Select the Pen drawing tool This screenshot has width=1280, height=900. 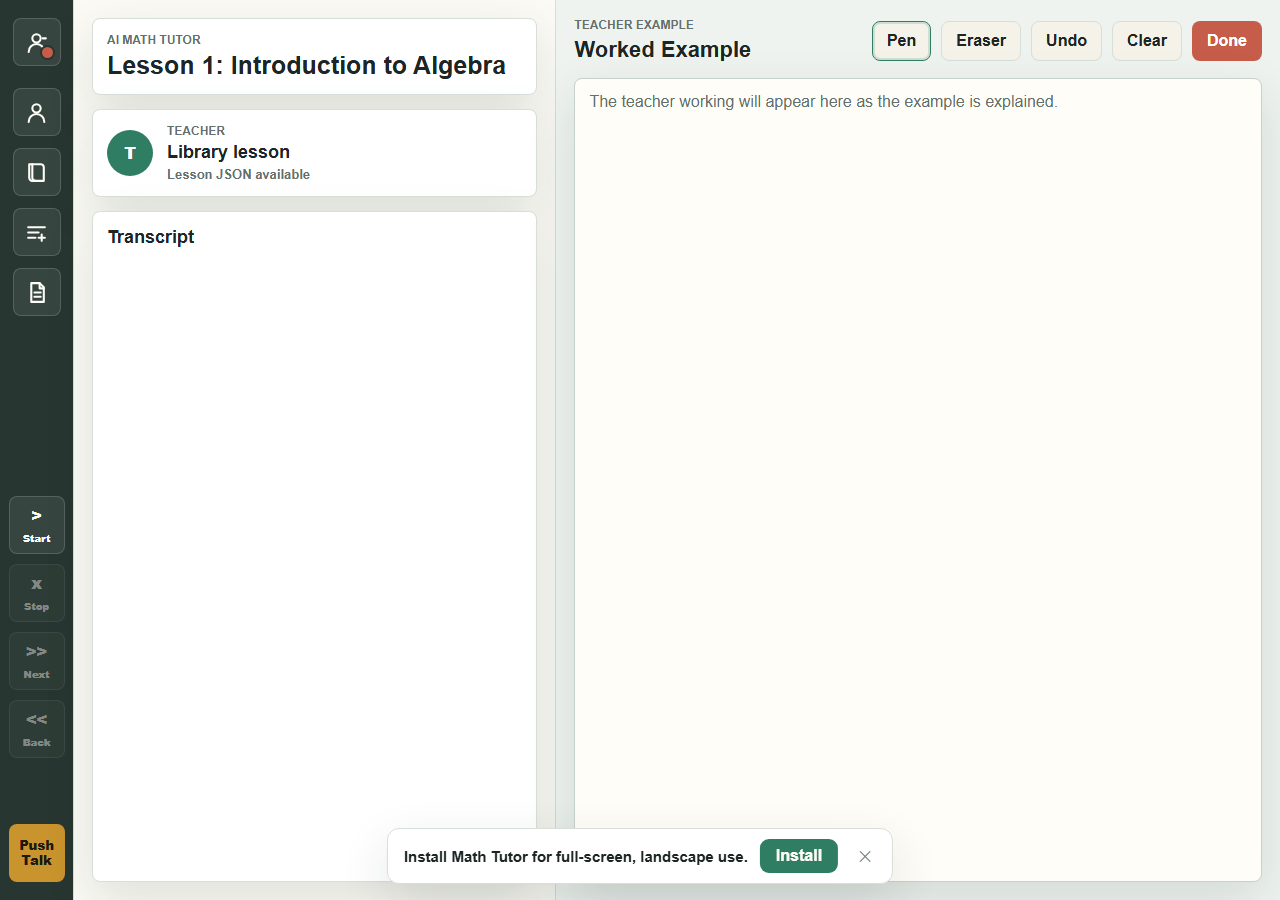point(901,41)
